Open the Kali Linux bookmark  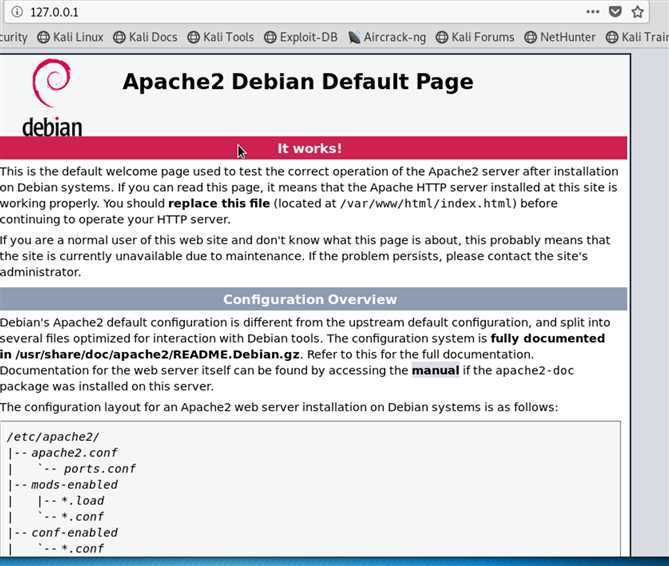70,38
